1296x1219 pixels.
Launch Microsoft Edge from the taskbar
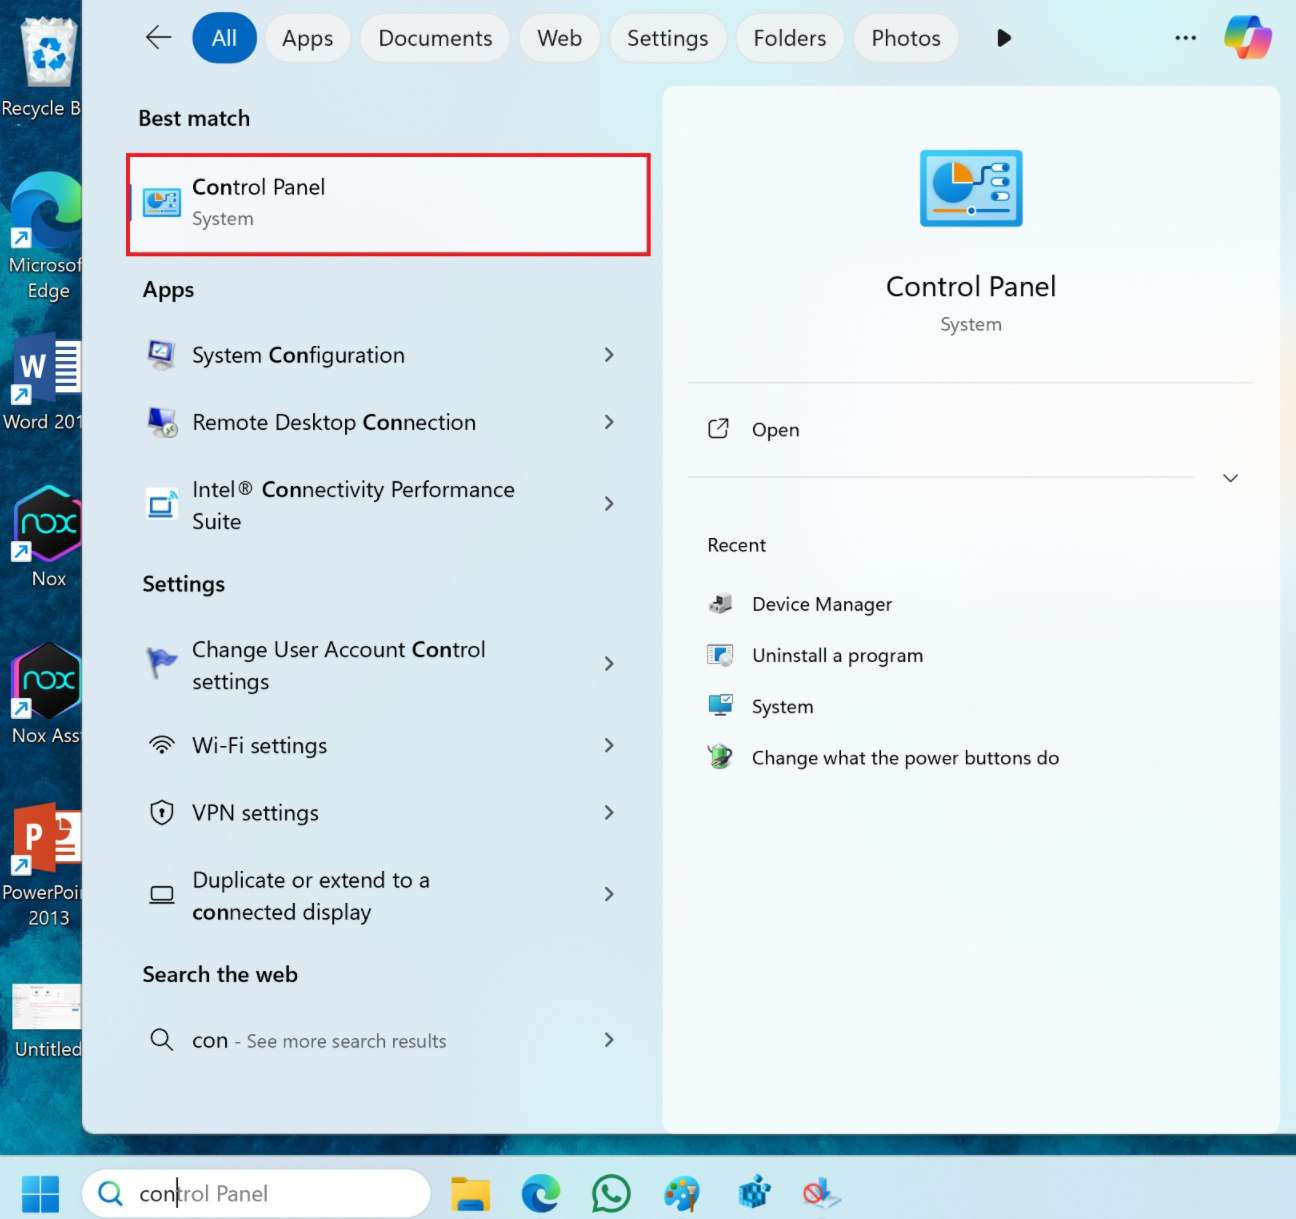pos(540,1193)
